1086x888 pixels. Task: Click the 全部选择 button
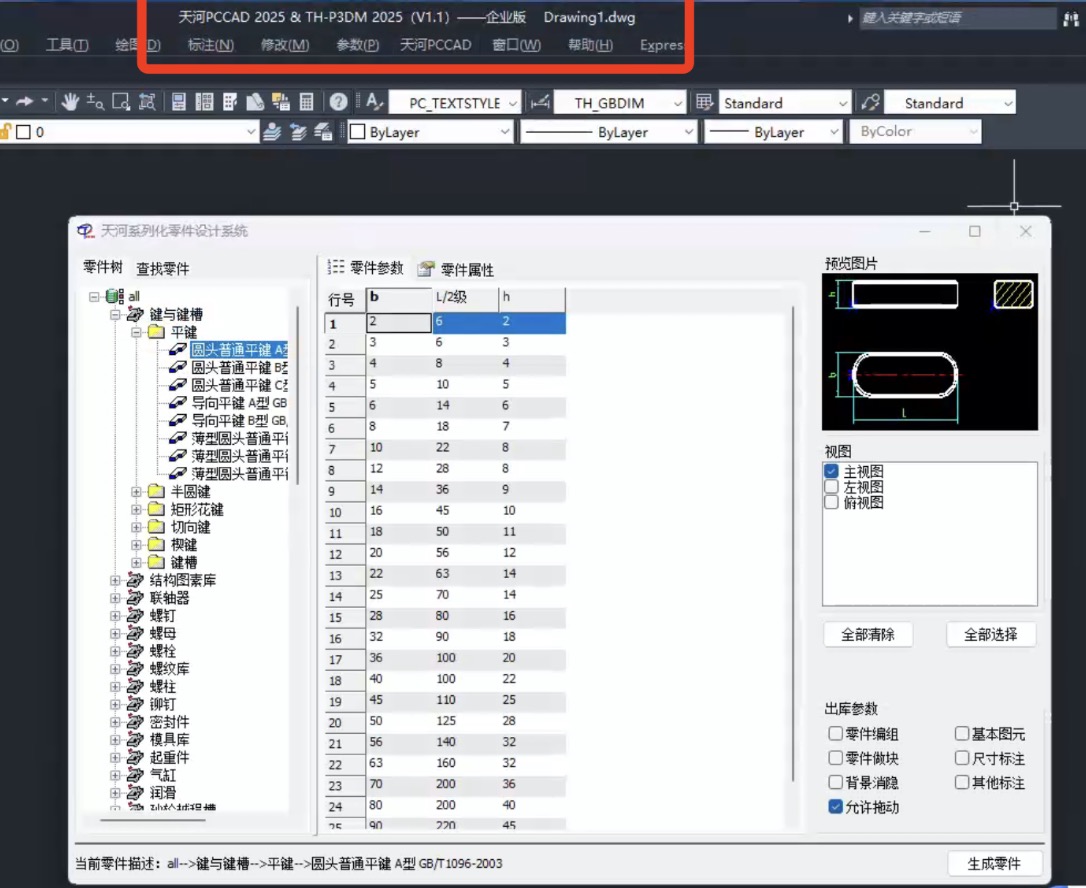pos(991,634)
